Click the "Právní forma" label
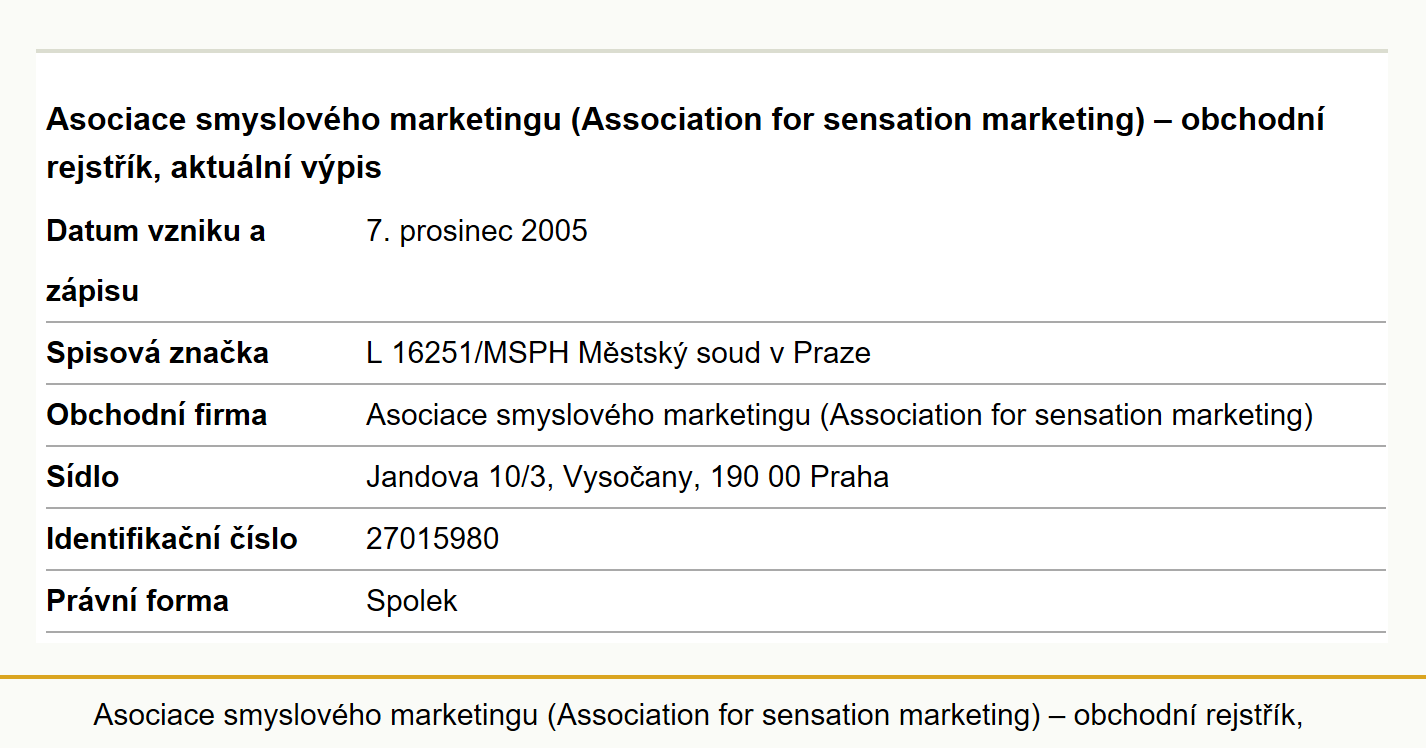1426x748 pixels. (137, 601)
